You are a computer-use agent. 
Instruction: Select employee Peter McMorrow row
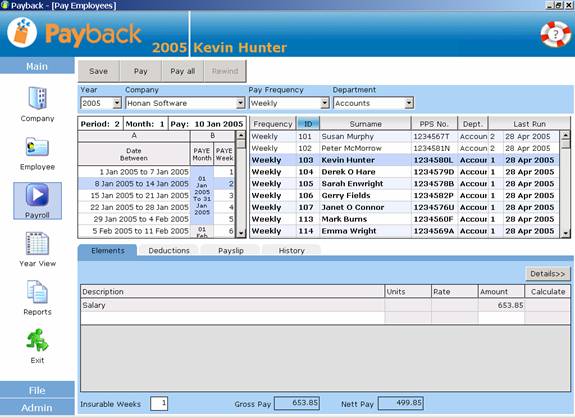tap(404, 148)
